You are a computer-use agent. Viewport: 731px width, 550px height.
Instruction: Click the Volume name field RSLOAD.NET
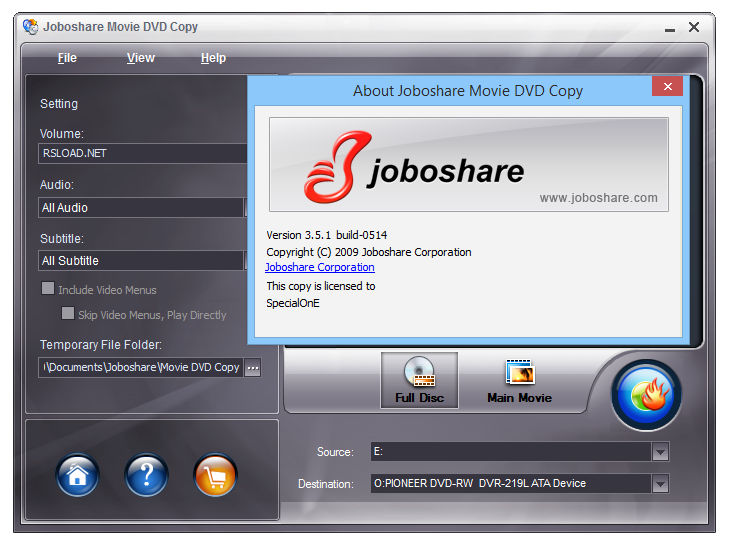coord(143,153)
